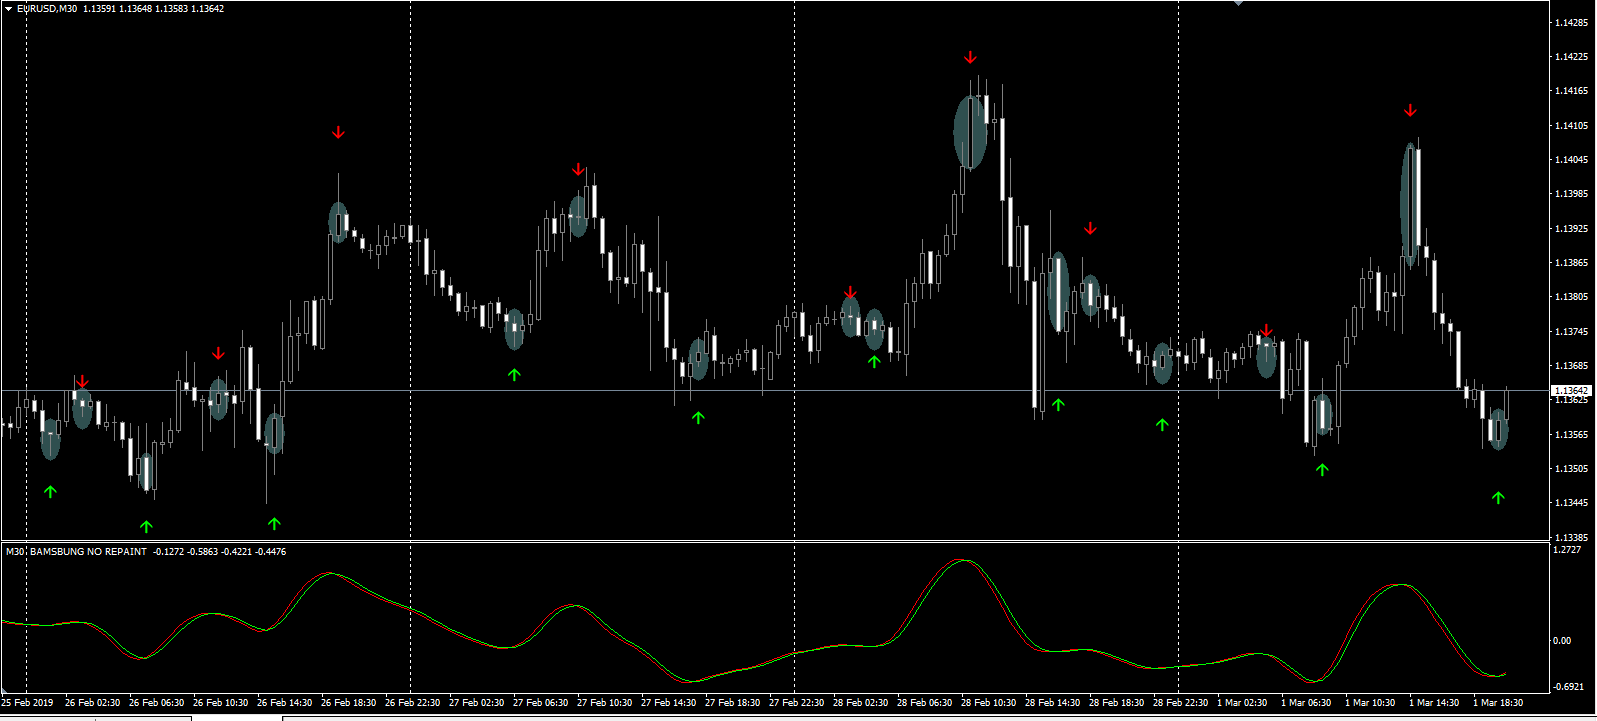Click price scale value 1.14285
1597x721 pixels.
click(1571, 22)
